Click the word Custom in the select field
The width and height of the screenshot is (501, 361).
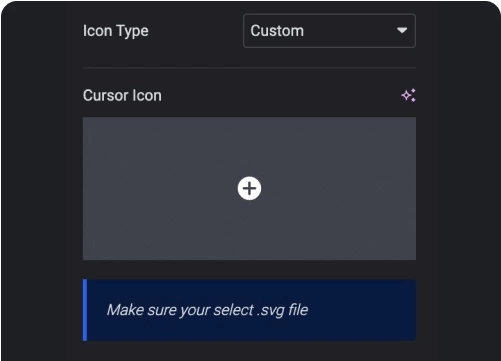coord(277,31)
